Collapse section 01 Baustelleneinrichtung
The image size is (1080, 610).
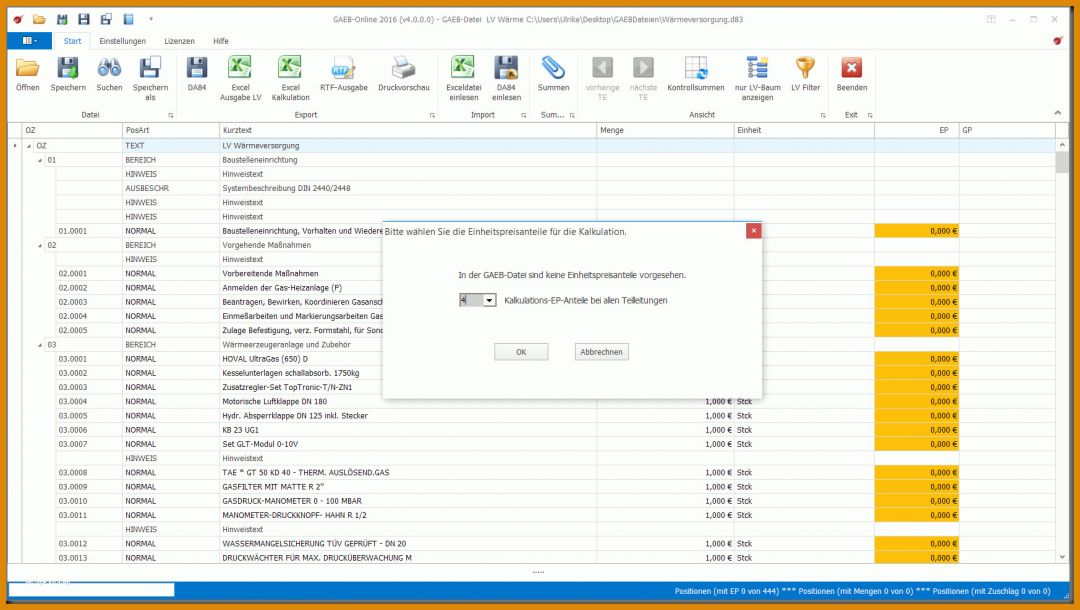40,160
